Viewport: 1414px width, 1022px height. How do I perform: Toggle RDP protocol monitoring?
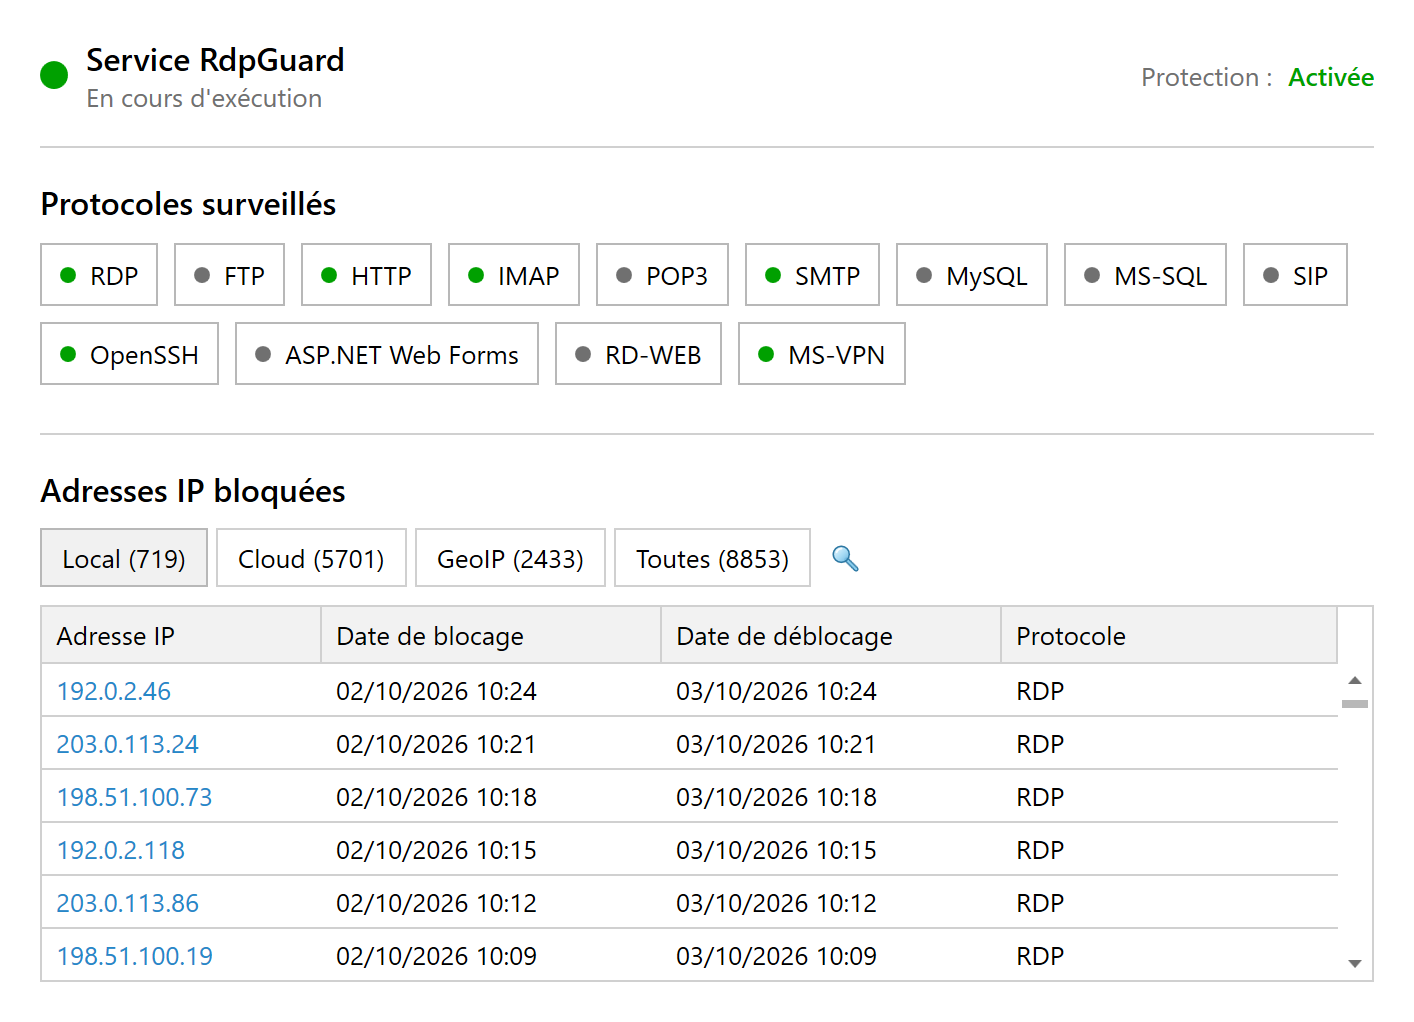99,275
